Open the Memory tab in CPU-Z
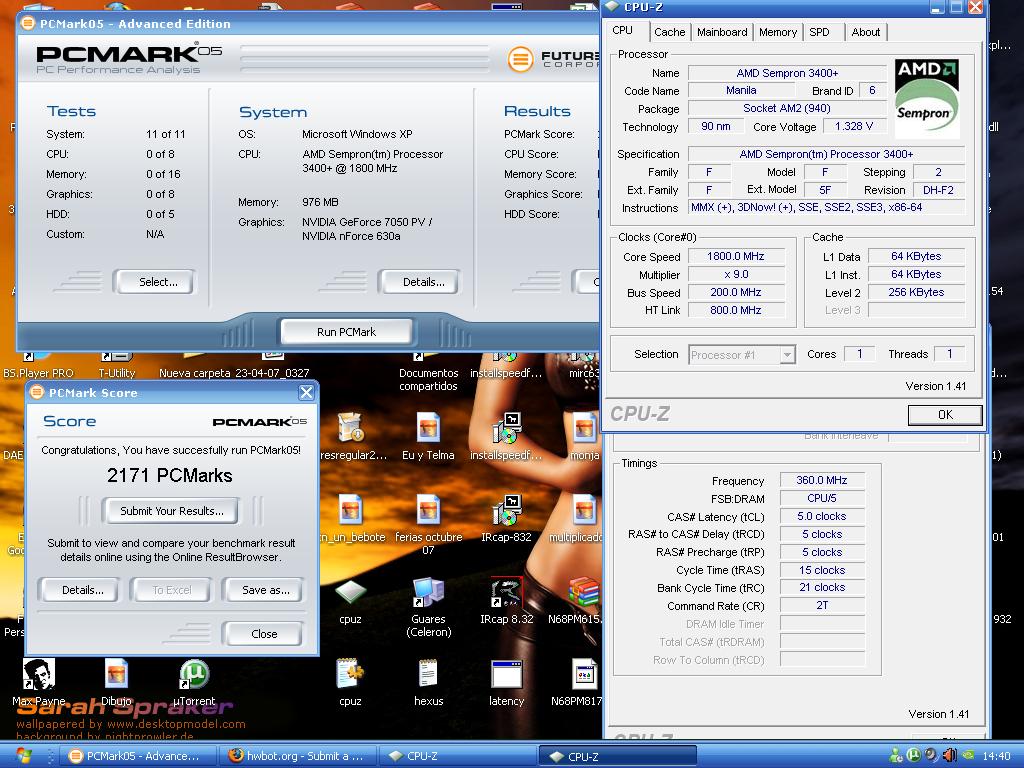The width and height of the screenshot is (1024, 768). click(777, 32)
